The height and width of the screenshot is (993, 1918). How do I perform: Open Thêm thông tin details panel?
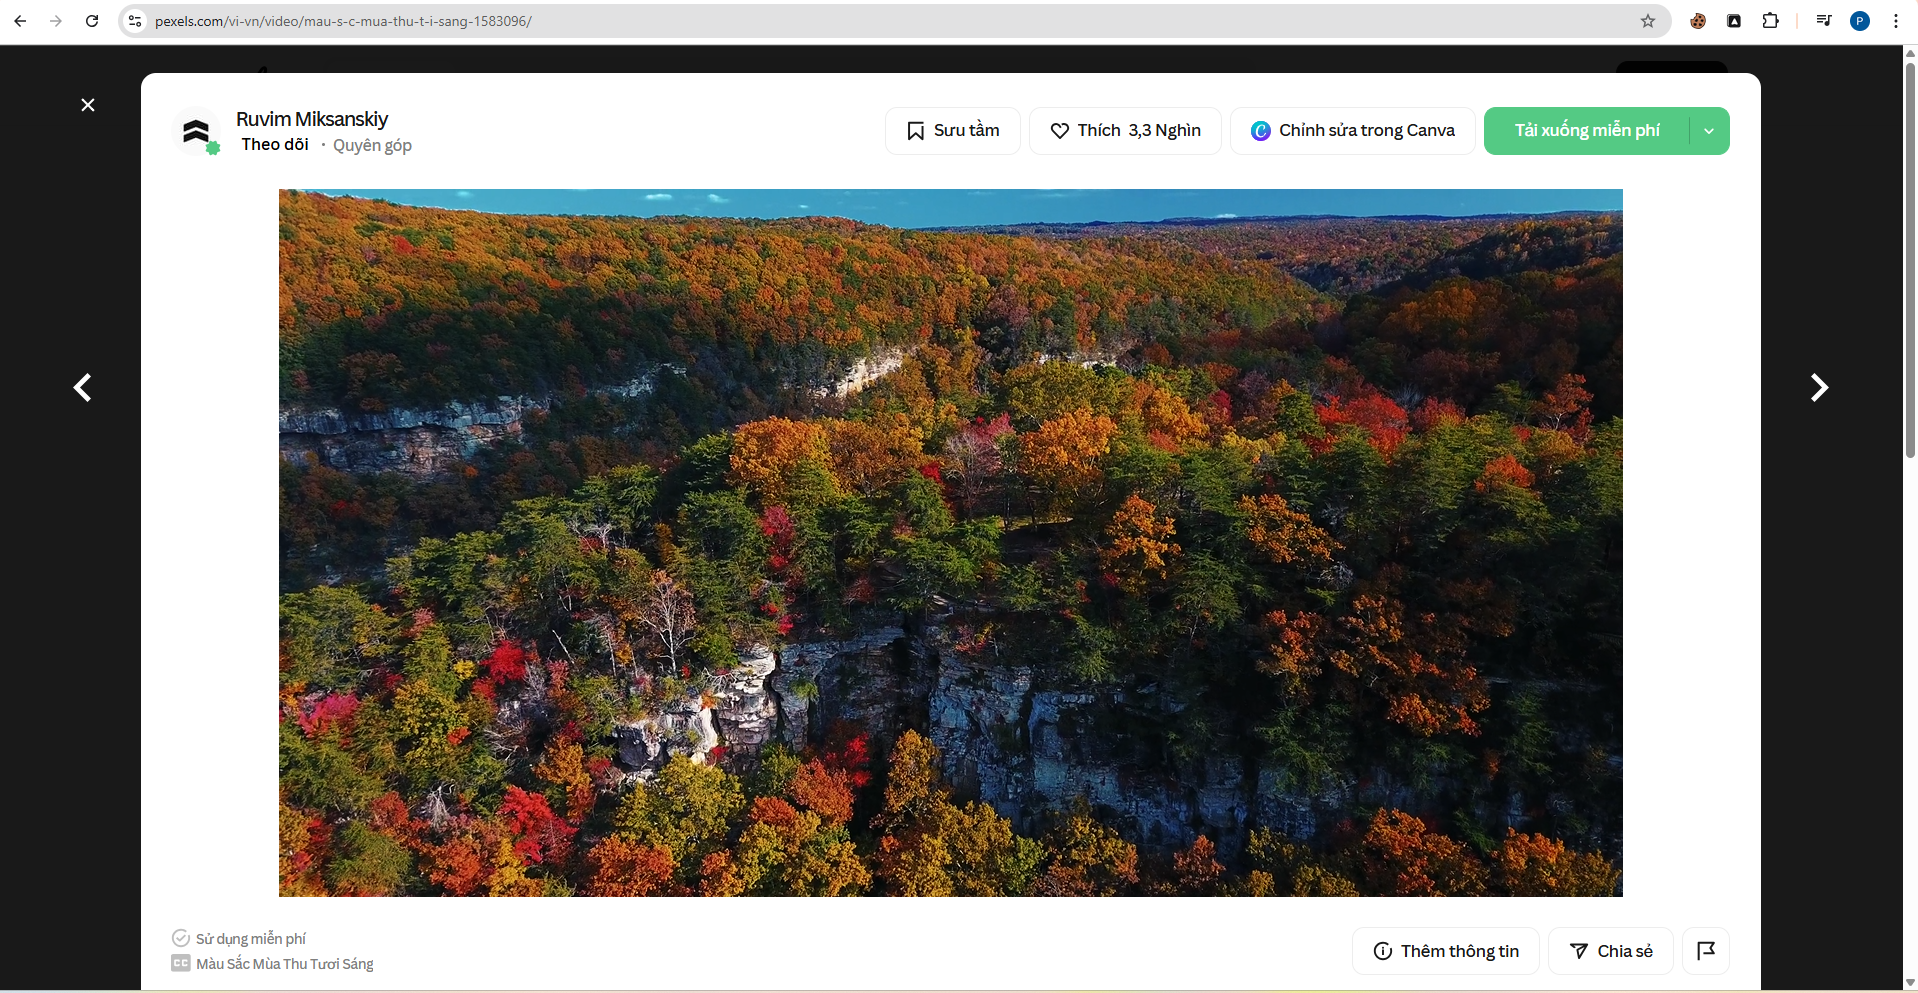click(1445, 951)
